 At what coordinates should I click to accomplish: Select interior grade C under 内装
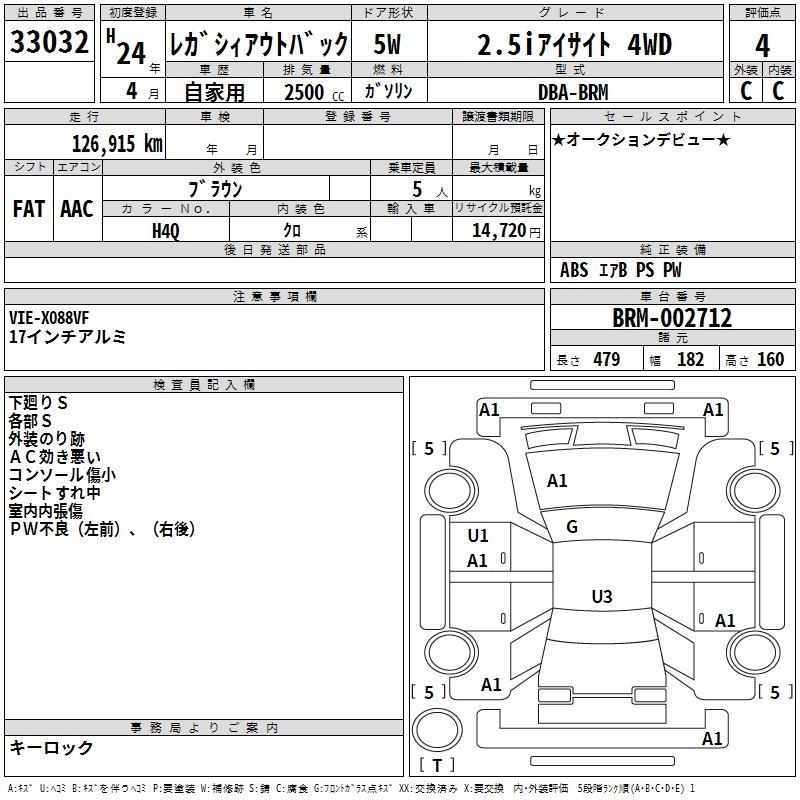tap(778, 91)
